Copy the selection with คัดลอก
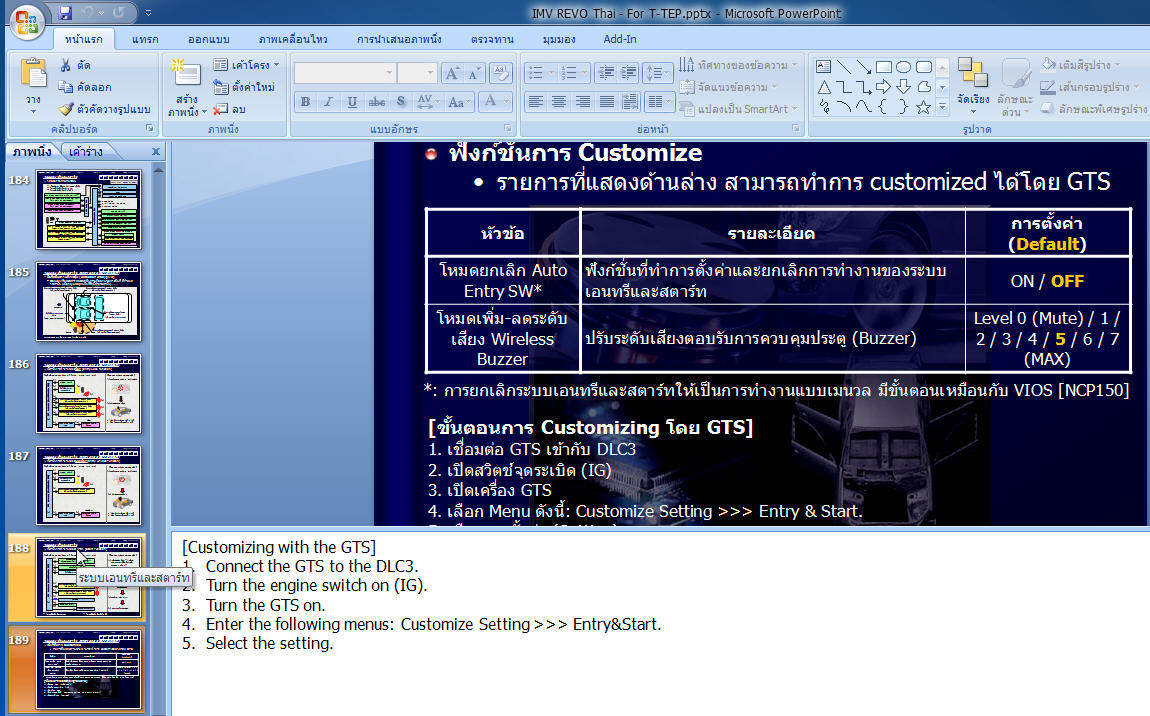This screenshot has height=716, width=1150. [85, 87]
